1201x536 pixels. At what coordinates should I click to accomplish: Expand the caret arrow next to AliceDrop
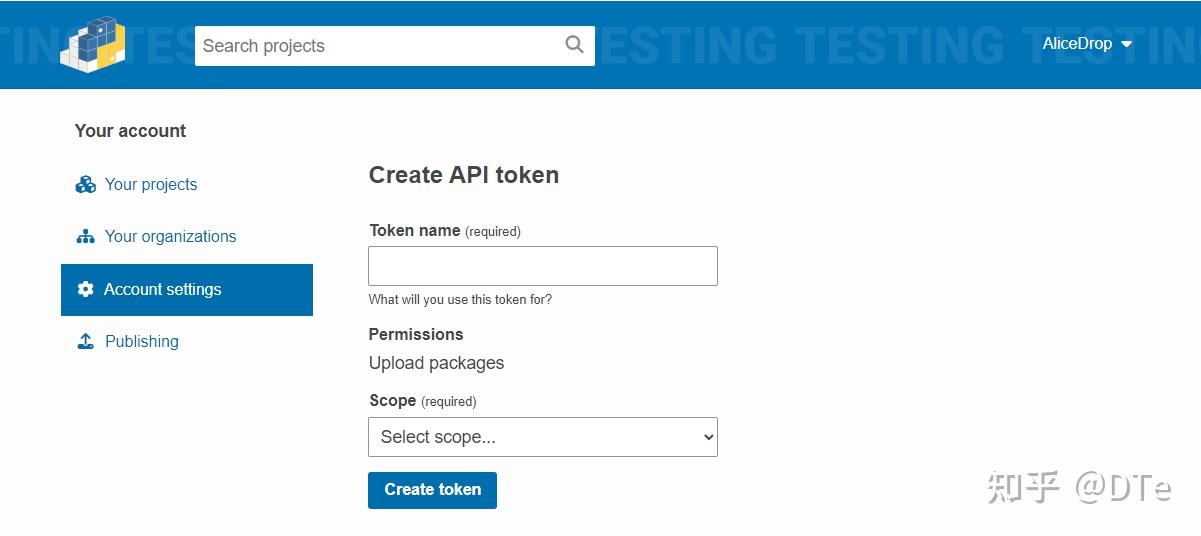(1127, 45)
